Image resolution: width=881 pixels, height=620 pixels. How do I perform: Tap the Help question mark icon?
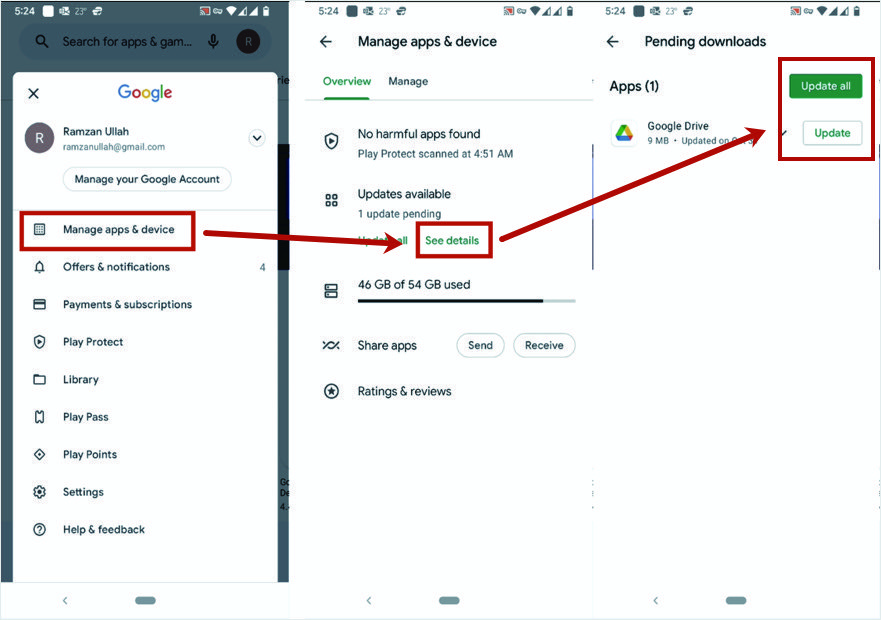coord(39,530)
